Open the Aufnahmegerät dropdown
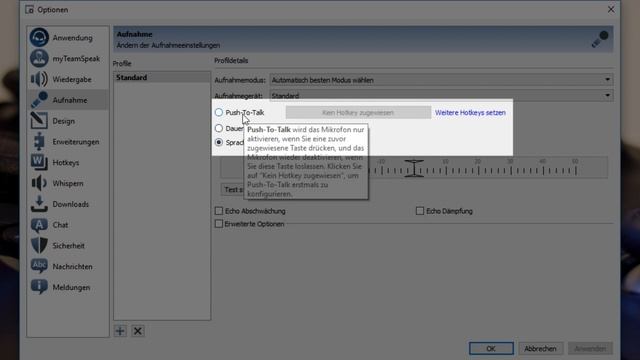Image resolution: width=640 pixels, height=360 pixels. 441,96
